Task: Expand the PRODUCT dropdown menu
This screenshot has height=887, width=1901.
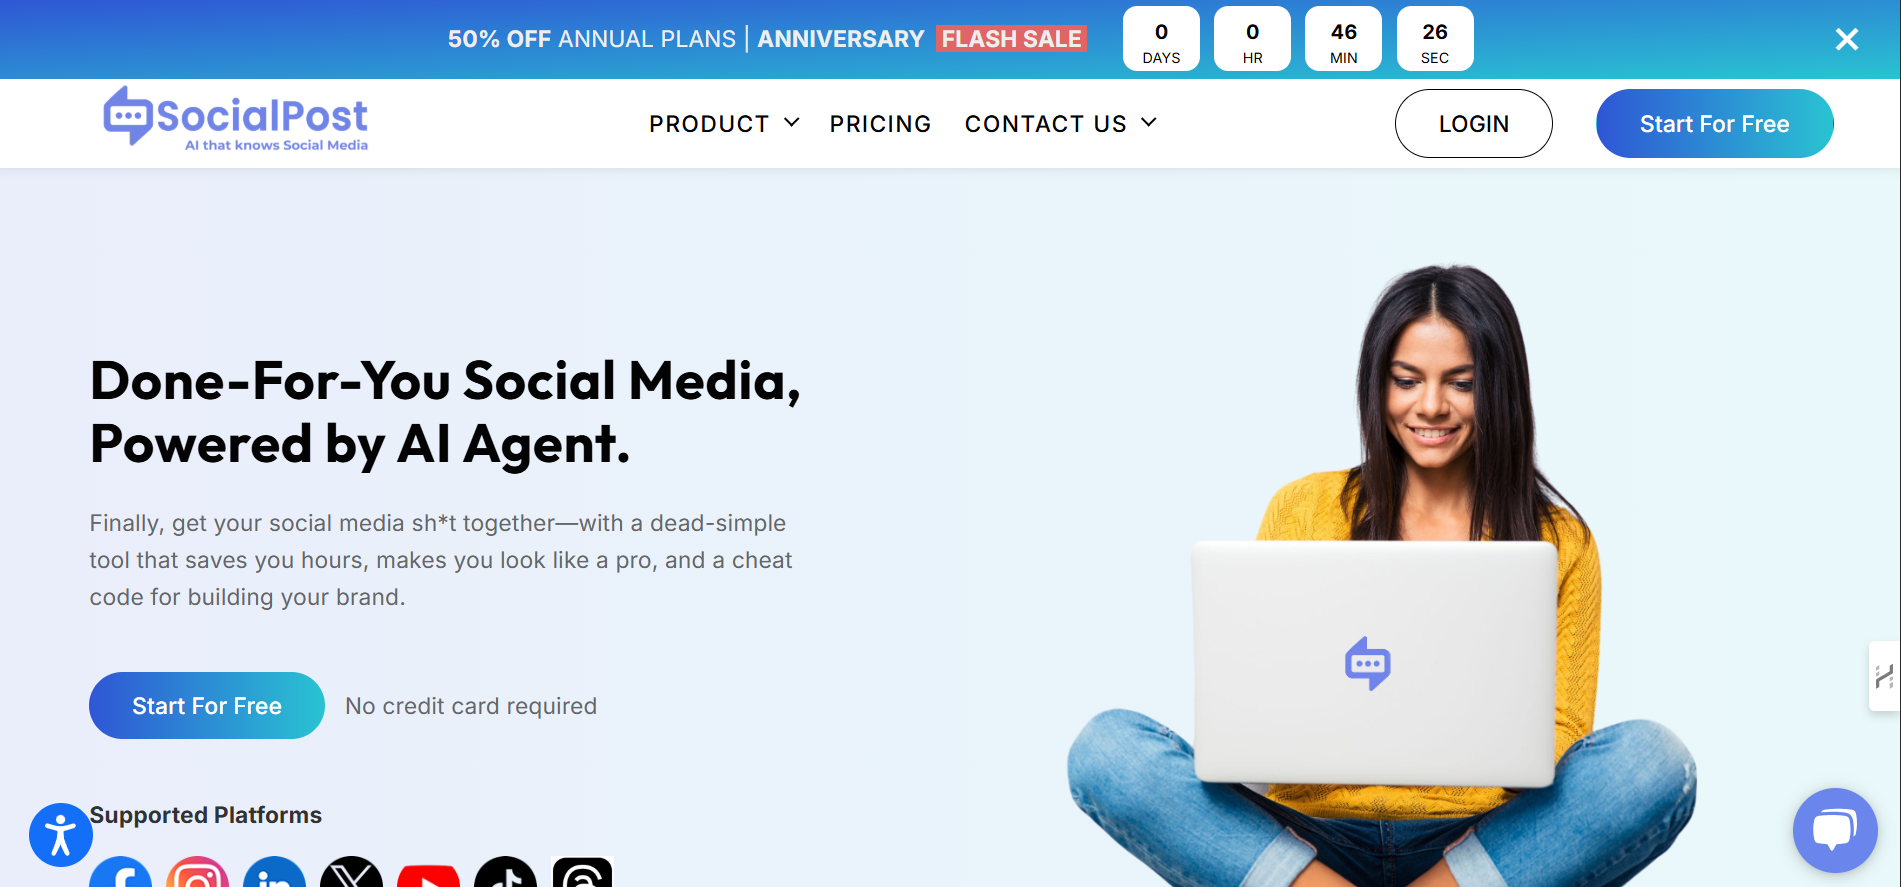Action: pyautogui.click(x=724, y=124)
